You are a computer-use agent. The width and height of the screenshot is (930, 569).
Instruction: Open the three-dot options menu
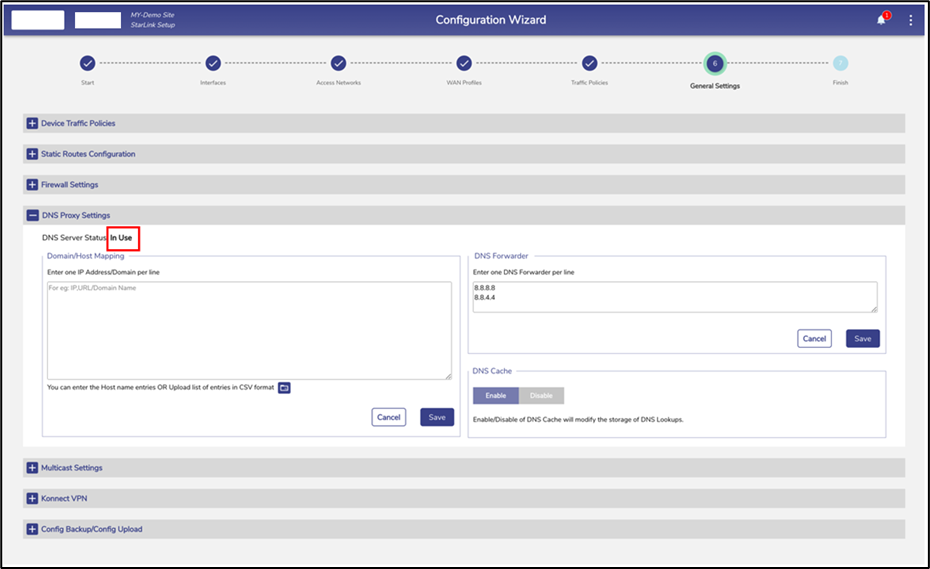910,20
